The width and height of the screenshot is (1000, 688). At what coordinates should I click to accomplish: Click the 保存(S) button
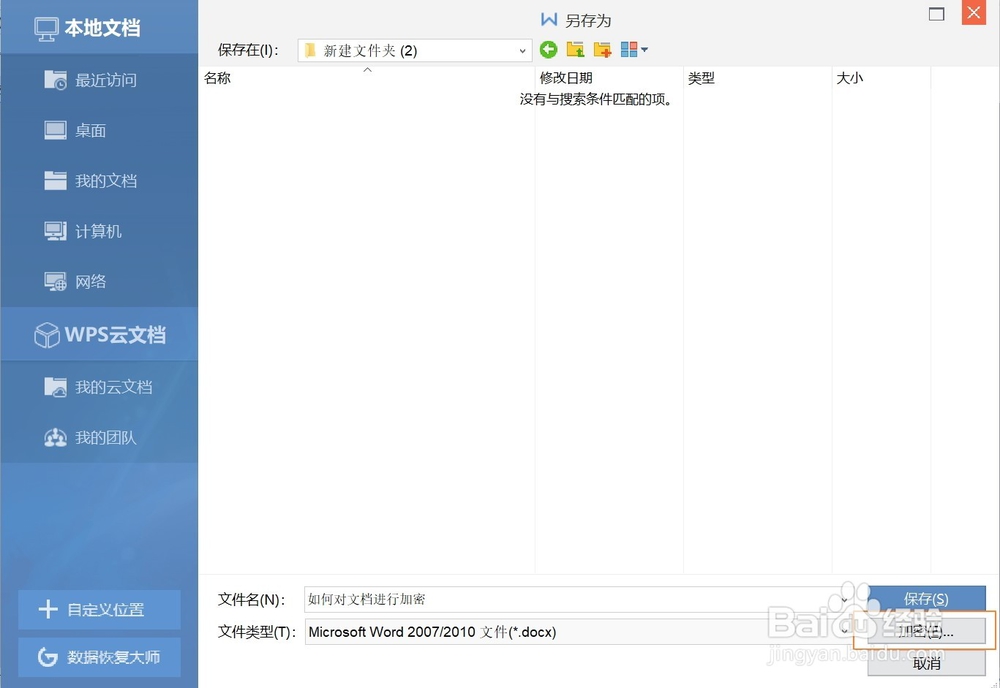pos(926,599)
